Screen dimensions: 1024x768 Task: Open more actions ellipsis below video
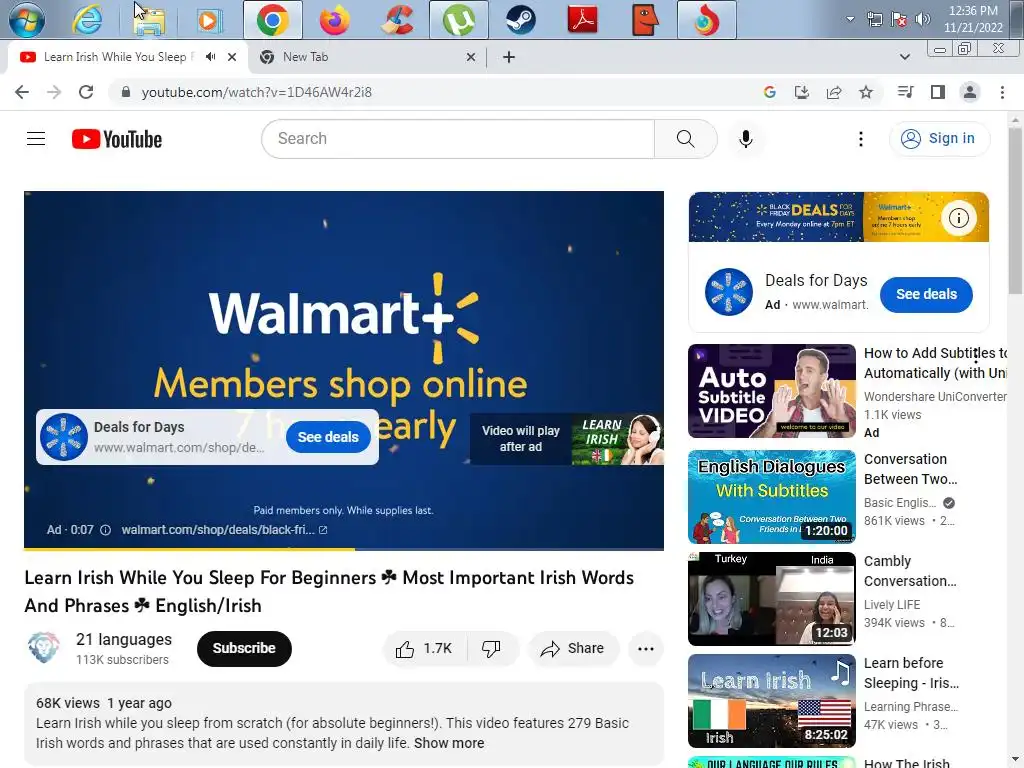point(645,648)
